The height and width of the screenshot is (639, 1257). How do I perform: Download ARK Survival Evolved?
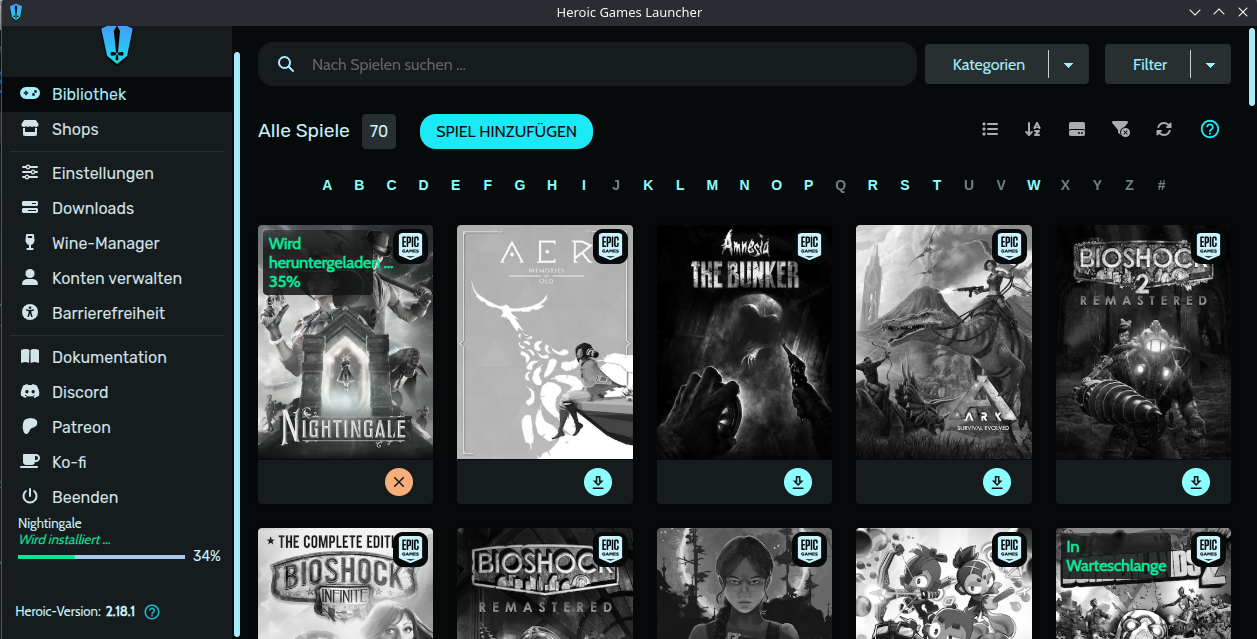point(997,482)
